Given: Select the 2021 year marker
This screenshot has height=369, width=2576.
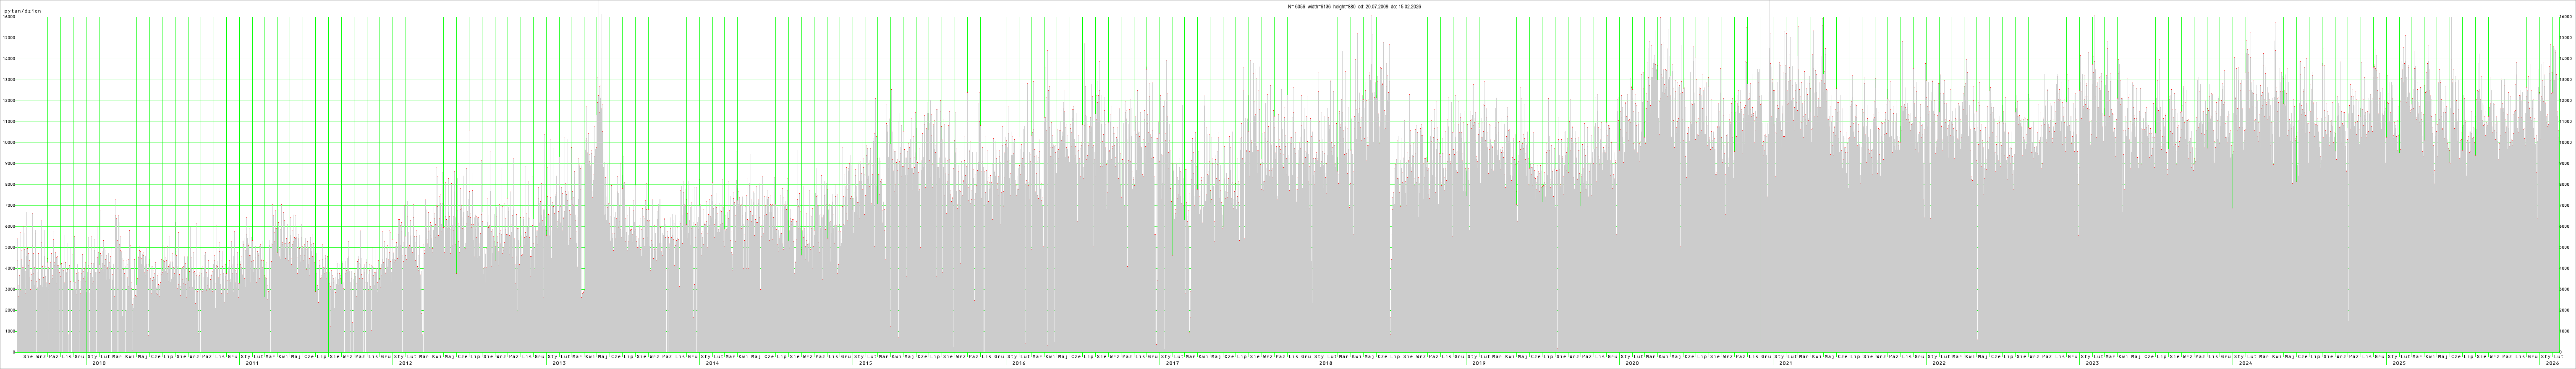Looking at the screenshot, I should [x=1785, y=363].
